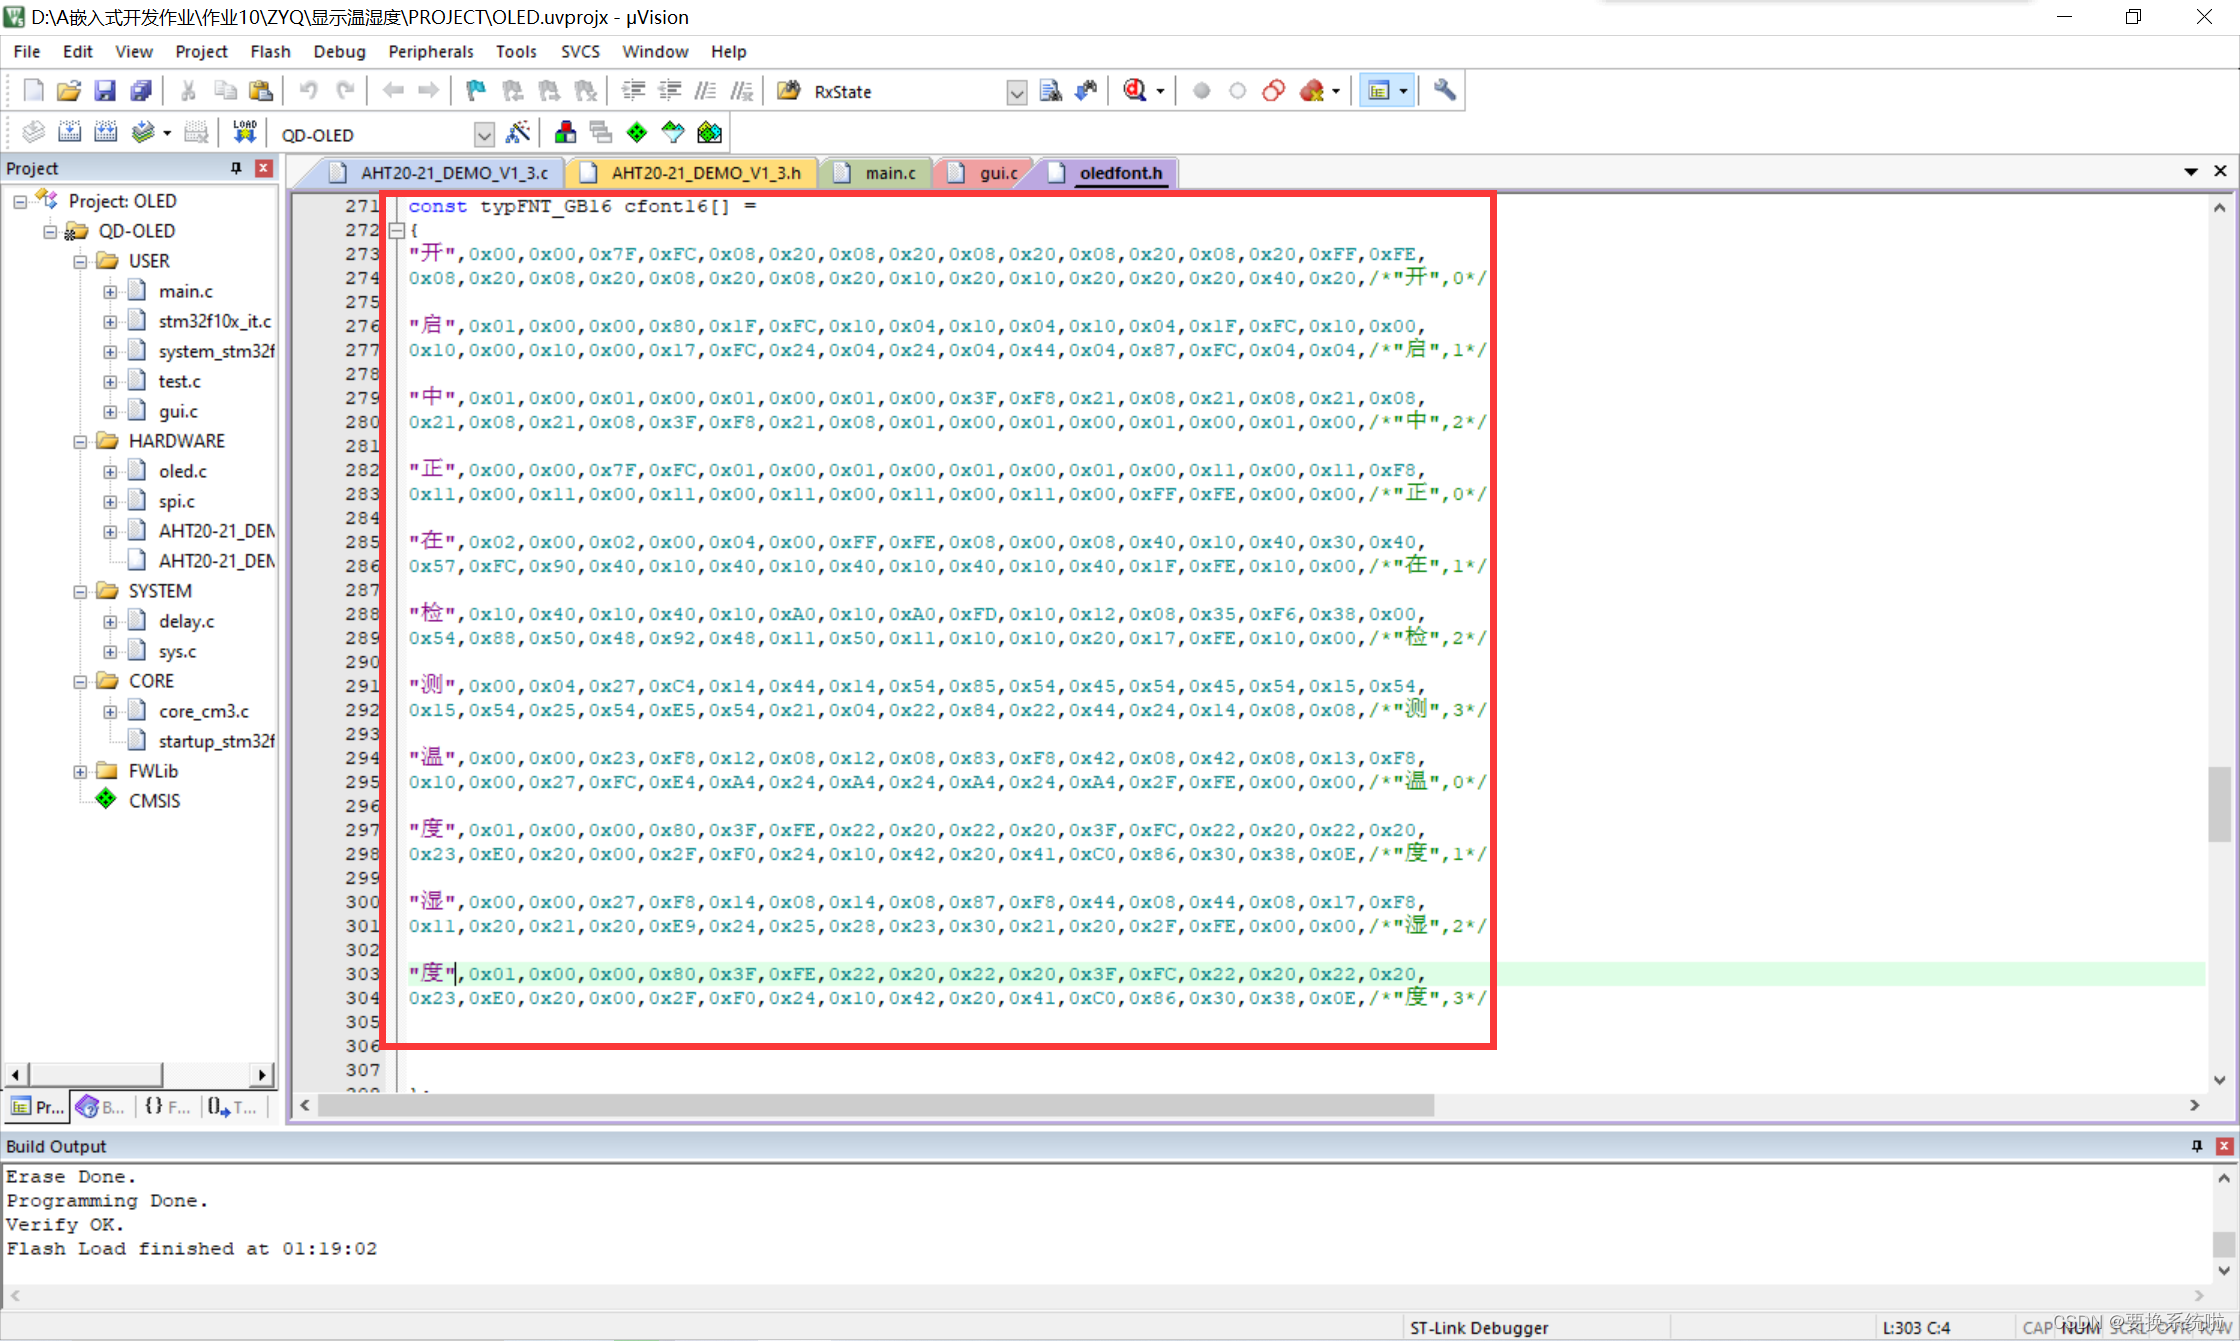This screenshot has width=2240, height=1341.
Task: Navigate backwards with the left arrow icon
Action: 393,91
